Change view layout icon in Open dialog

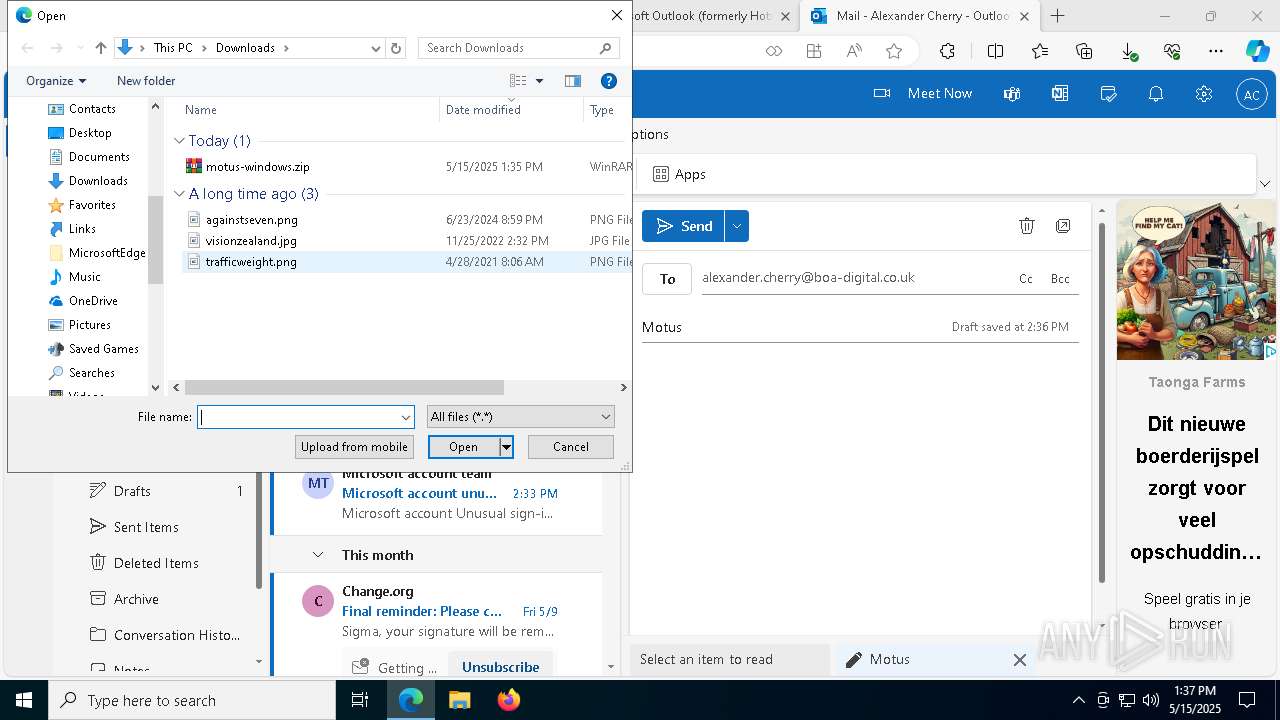pyautogui.click(x=518, y=81)
